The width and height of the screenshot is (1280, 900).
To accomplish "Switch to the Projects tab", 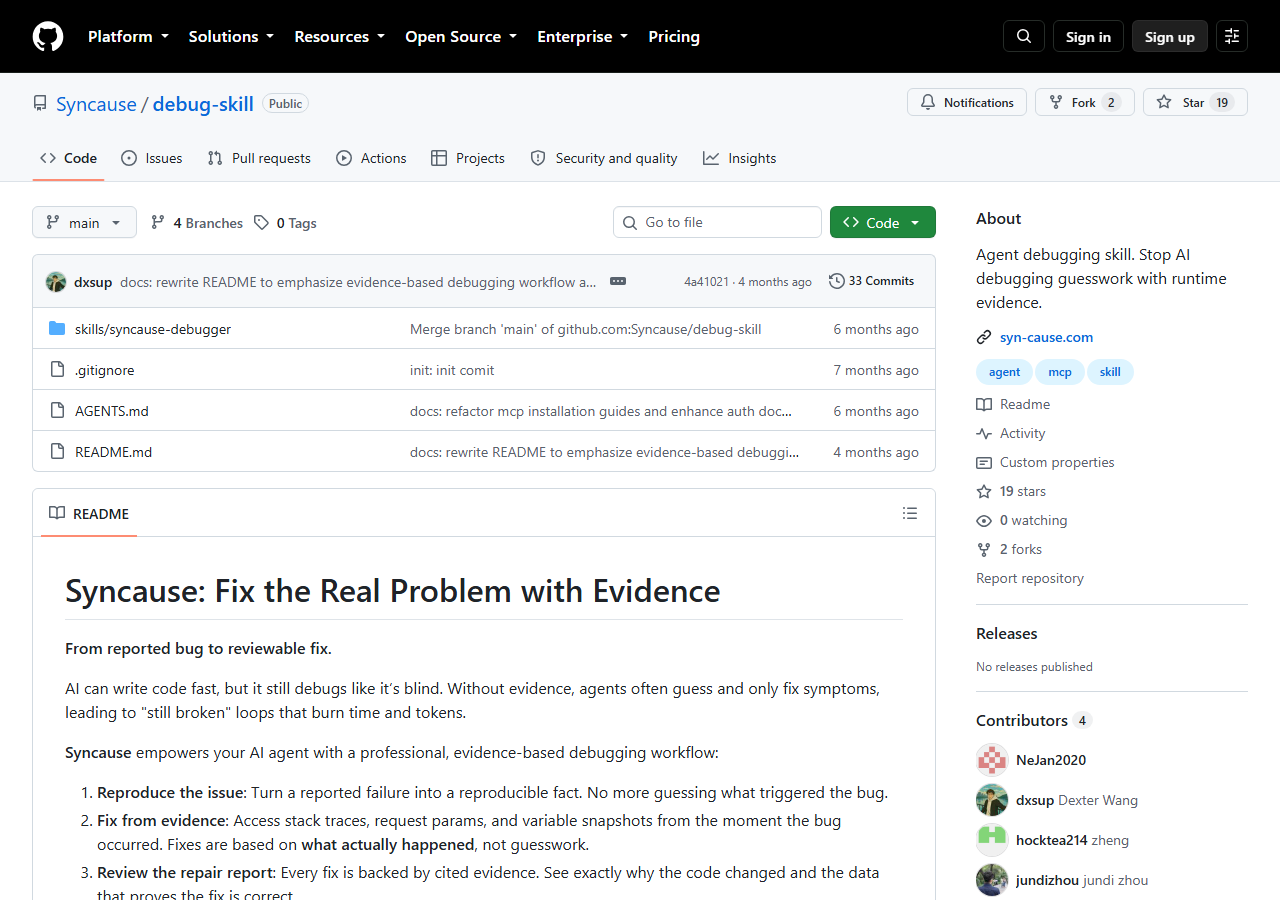I will pos(468,158).
